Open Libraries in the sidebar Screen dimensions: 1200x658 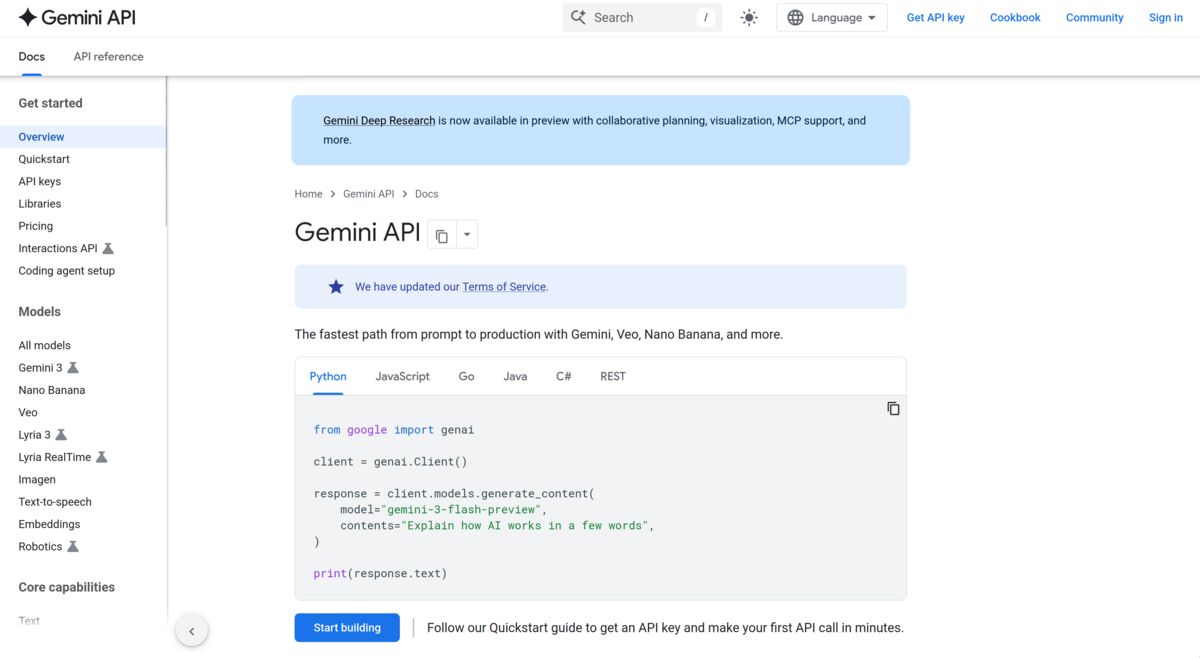coord(40,204)
